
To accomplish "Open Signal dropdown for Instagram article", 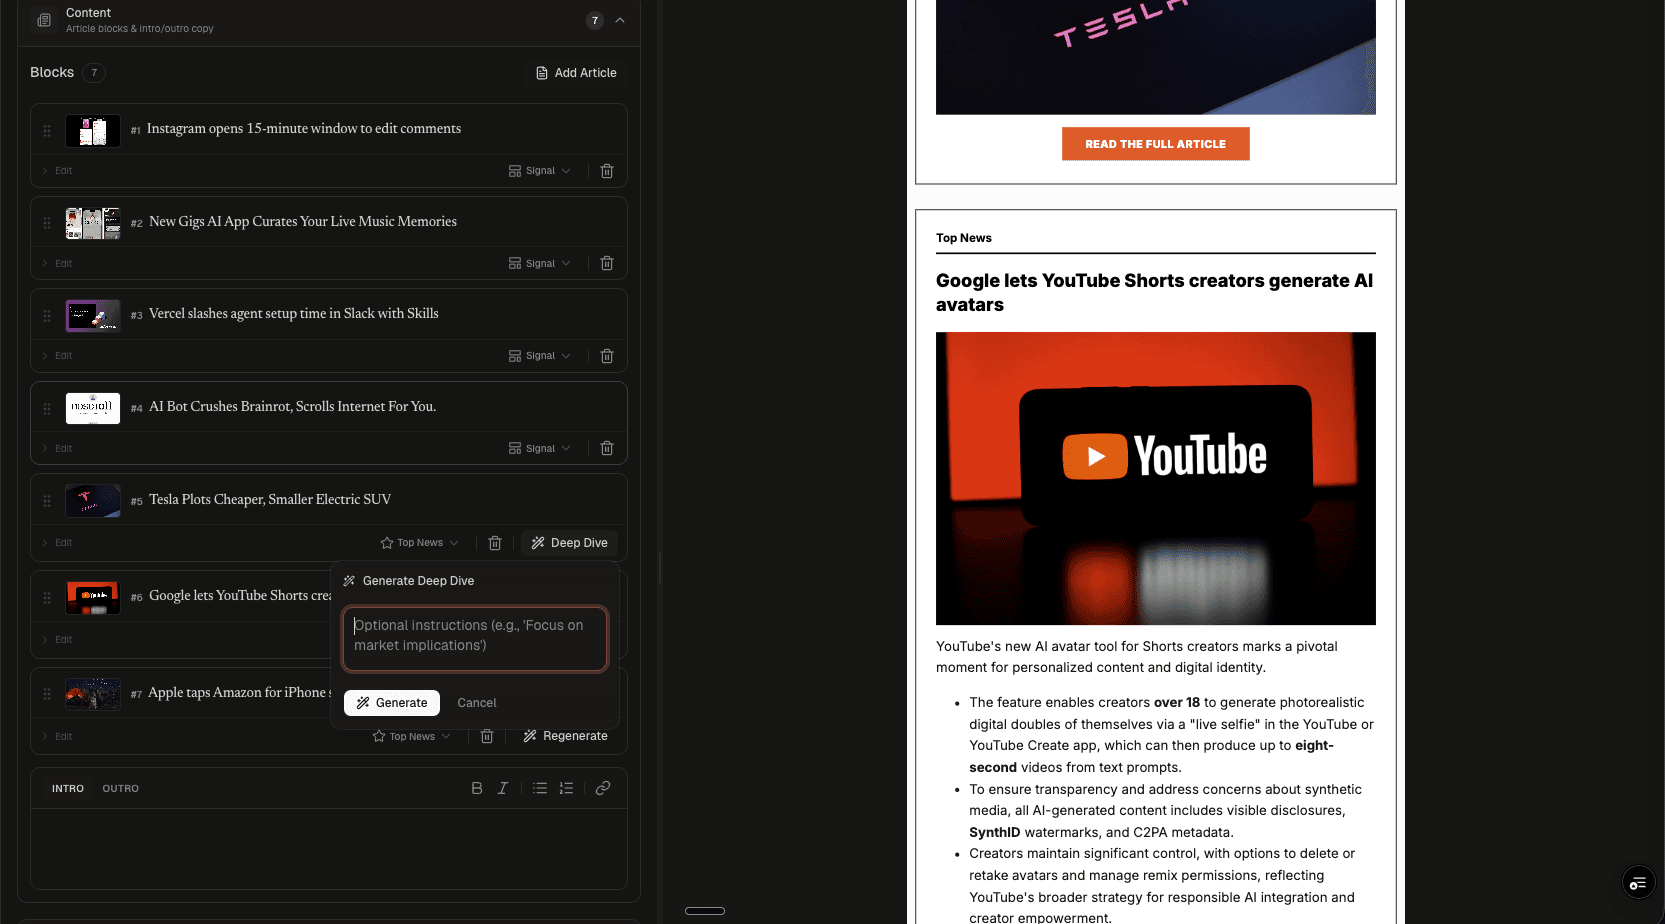I will click(540, 171).
